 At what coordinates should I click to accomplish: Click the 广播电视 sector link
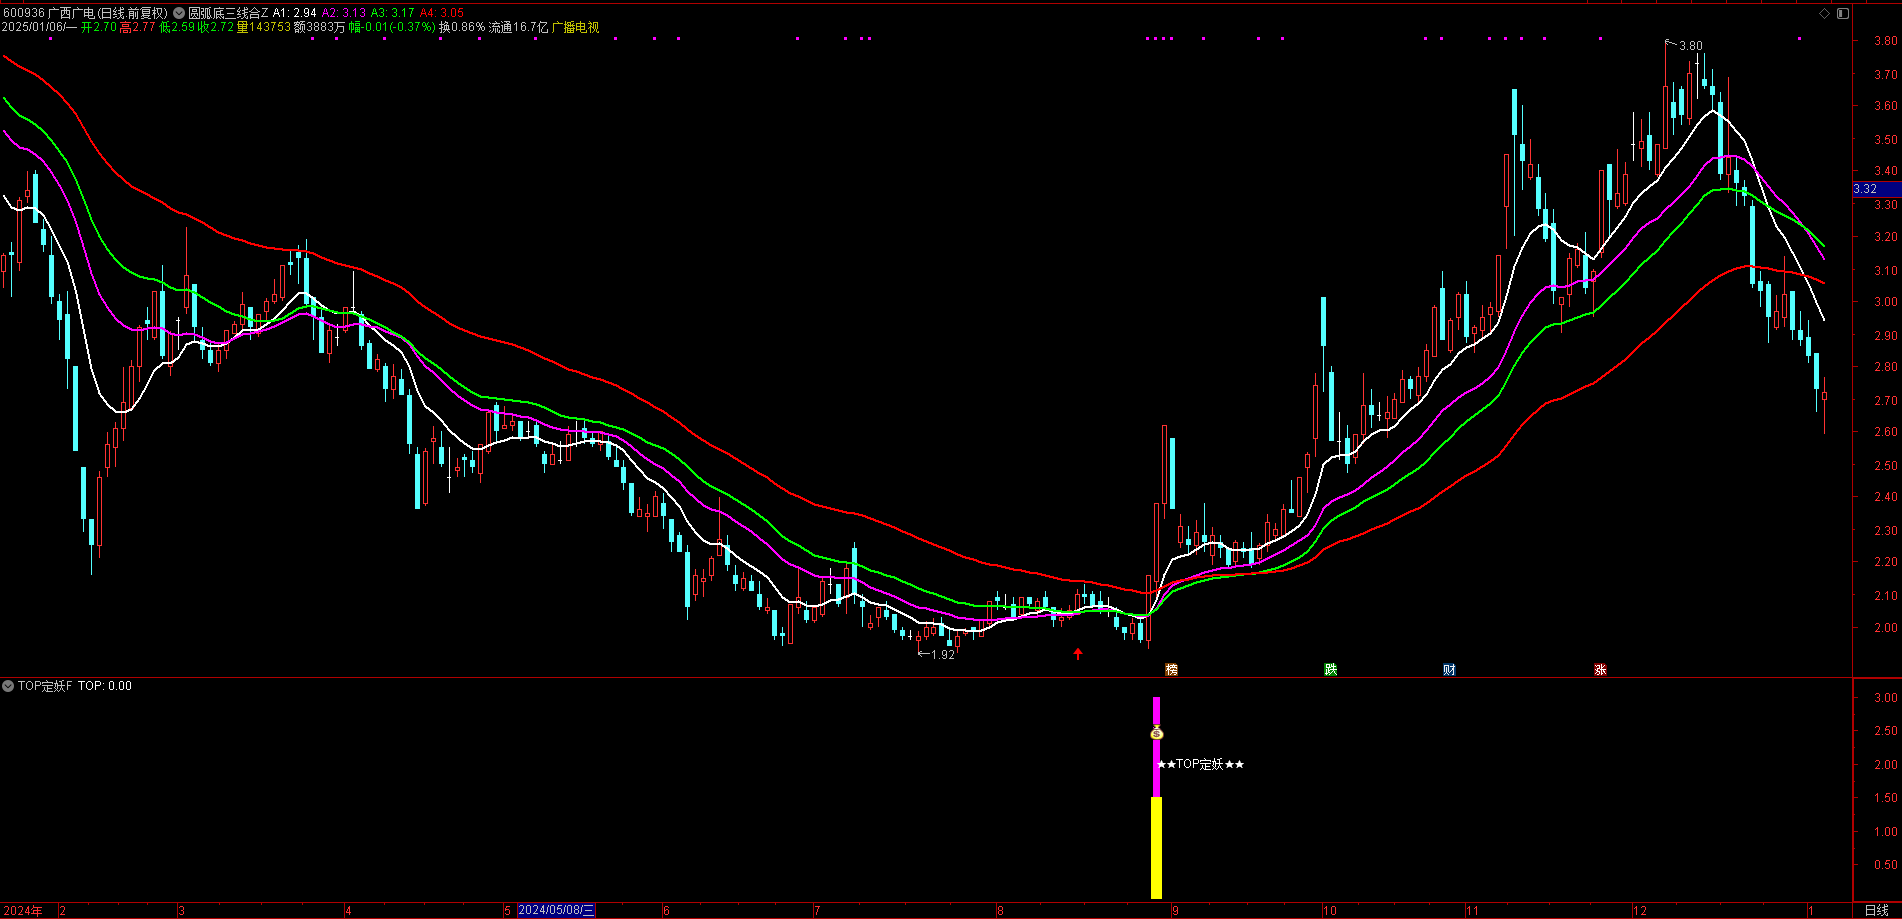point(575,27)
